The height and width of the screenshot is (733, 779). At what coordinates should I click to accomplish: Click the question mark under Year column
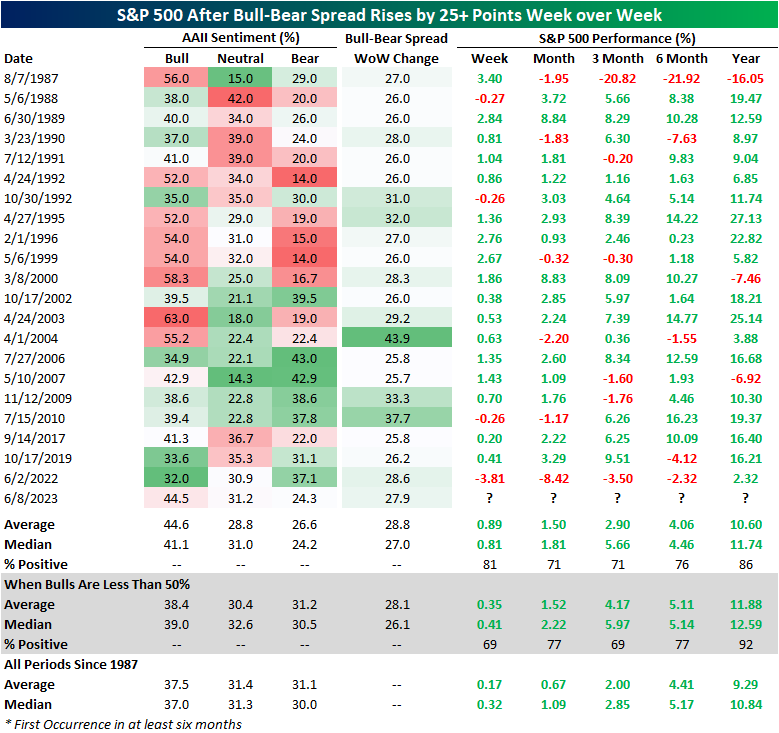pyautogui.click(x=745, y=498)
